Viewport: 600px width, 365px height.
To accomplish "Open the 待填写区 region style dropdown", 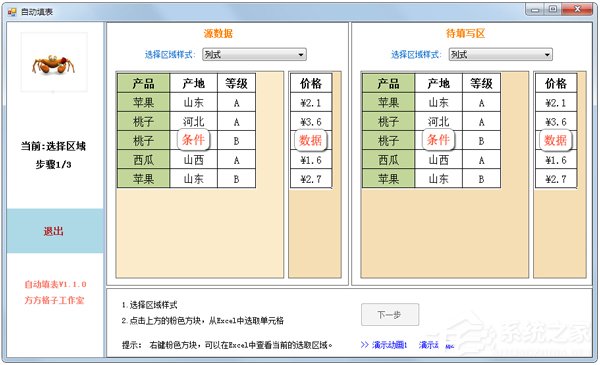I will 501,54.
